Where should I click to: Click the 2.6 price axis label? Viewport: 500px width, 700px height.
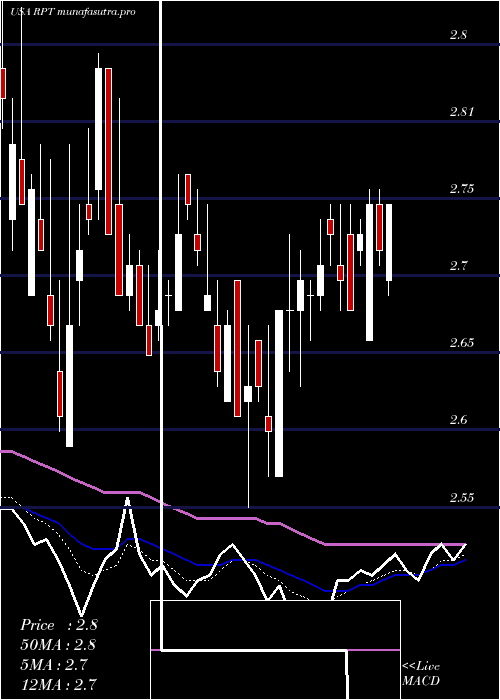458,420
